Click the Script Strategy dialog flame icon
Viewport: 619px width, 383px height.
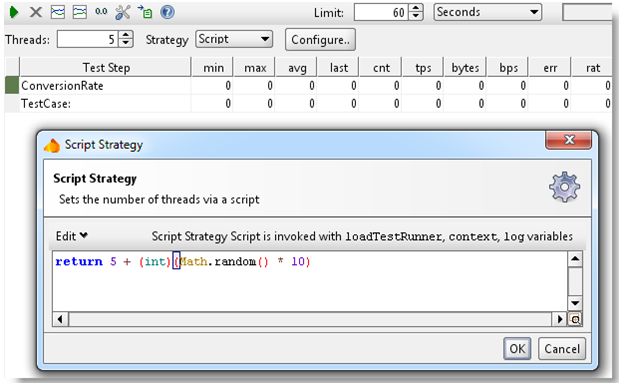52,145
